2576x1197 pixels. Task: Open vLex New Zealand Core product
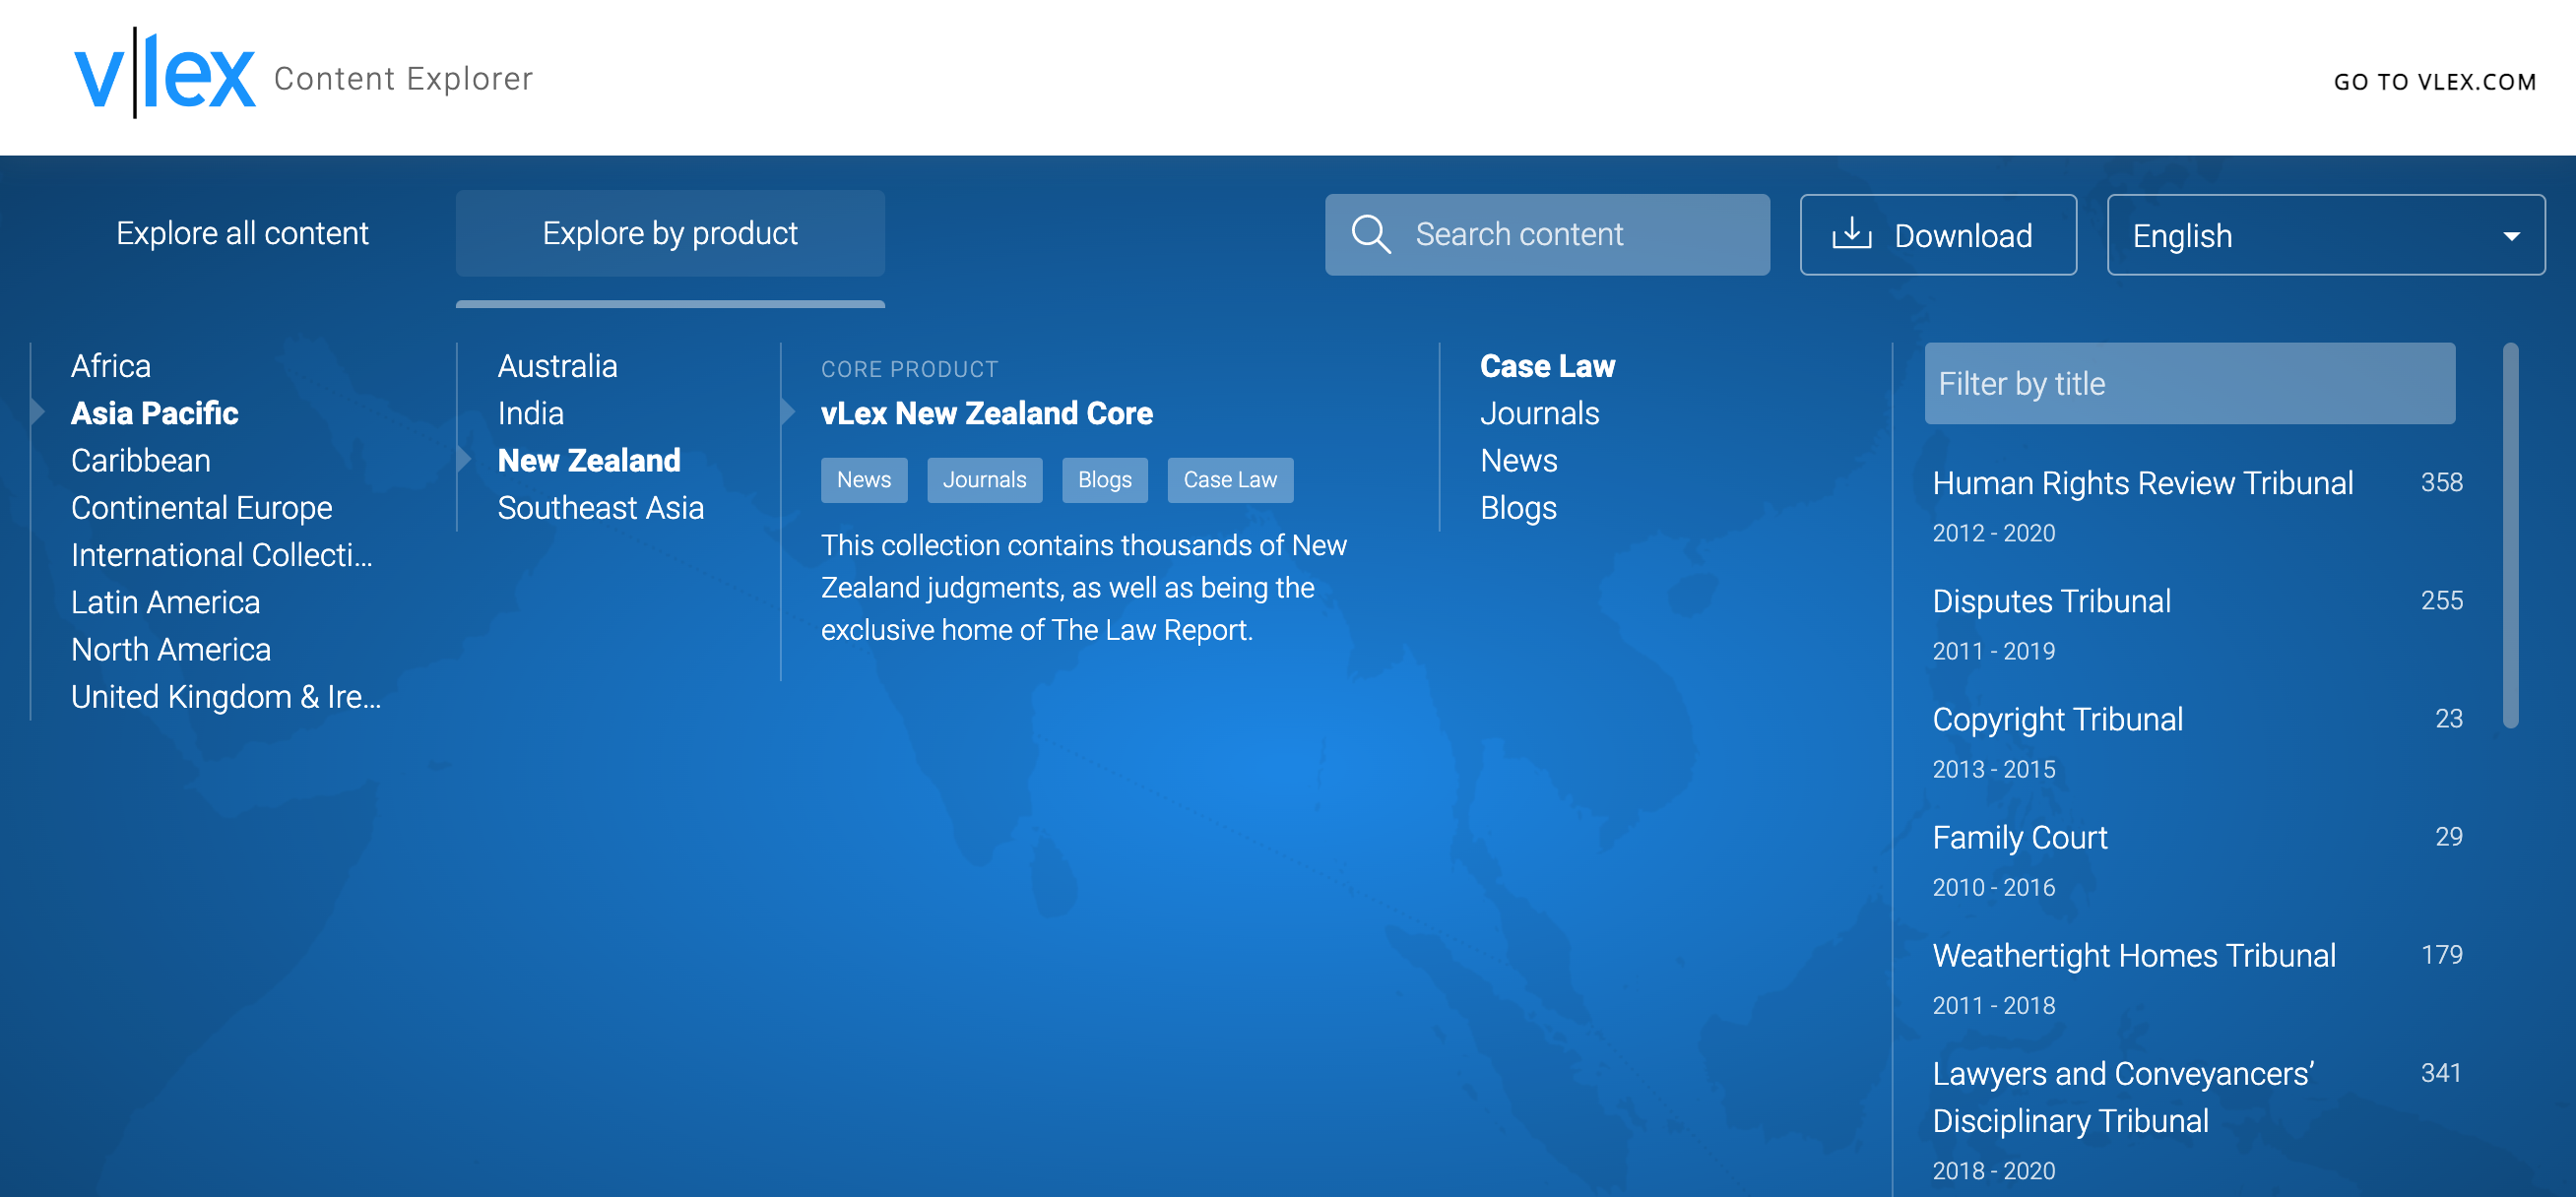tap(987, 413)
